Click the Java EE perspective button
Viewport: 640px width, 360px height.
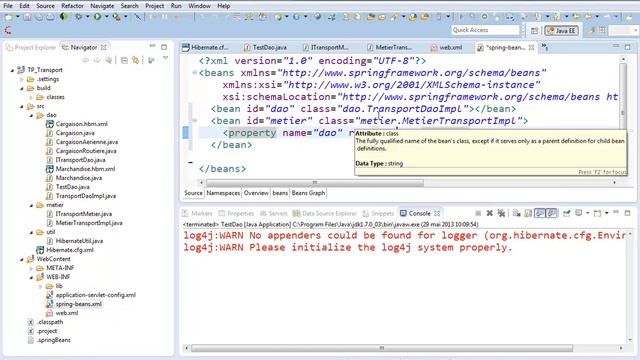point(562,31)
